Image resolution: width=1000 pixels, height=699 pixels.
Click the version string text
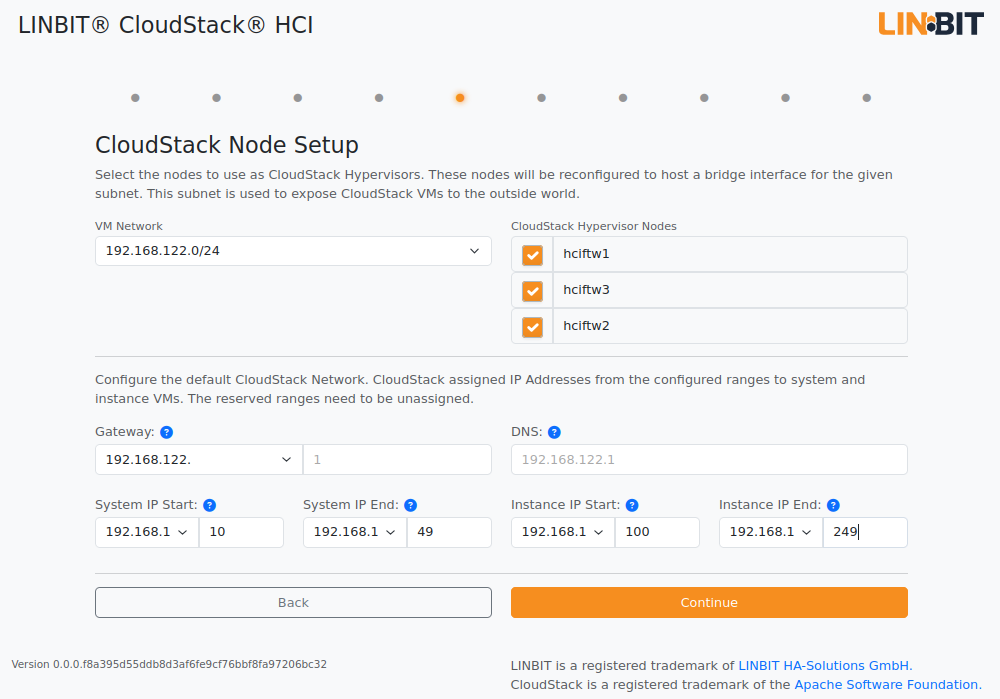point(169,665)
